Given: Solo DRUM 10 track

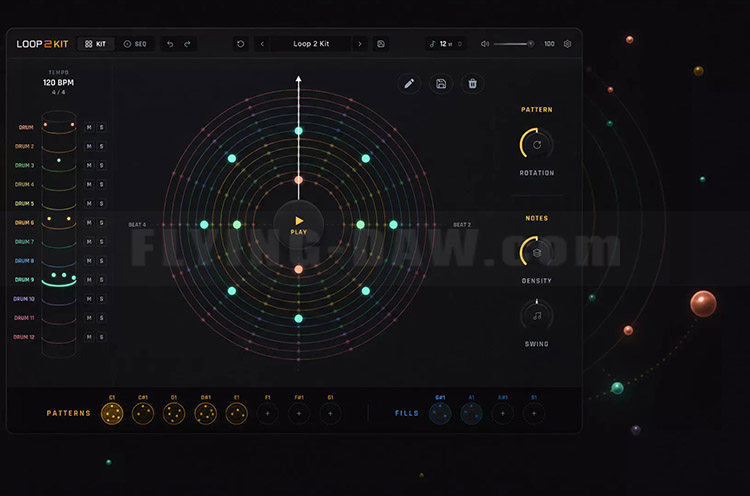Looking at the screenshot, I should (x=101, y=299).
